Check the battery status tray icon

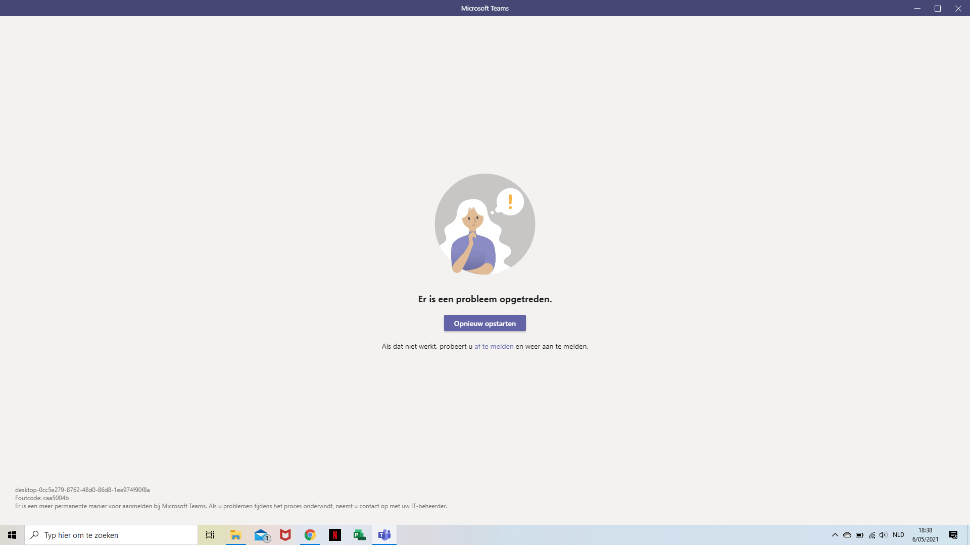tap(859, 535)
